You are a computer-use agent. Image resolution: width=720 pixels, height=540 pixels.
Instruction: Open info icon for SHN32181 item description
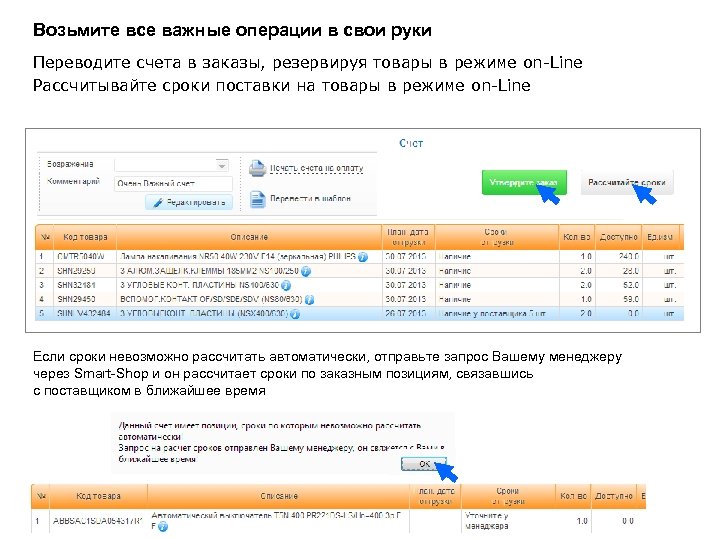point(286,286)
